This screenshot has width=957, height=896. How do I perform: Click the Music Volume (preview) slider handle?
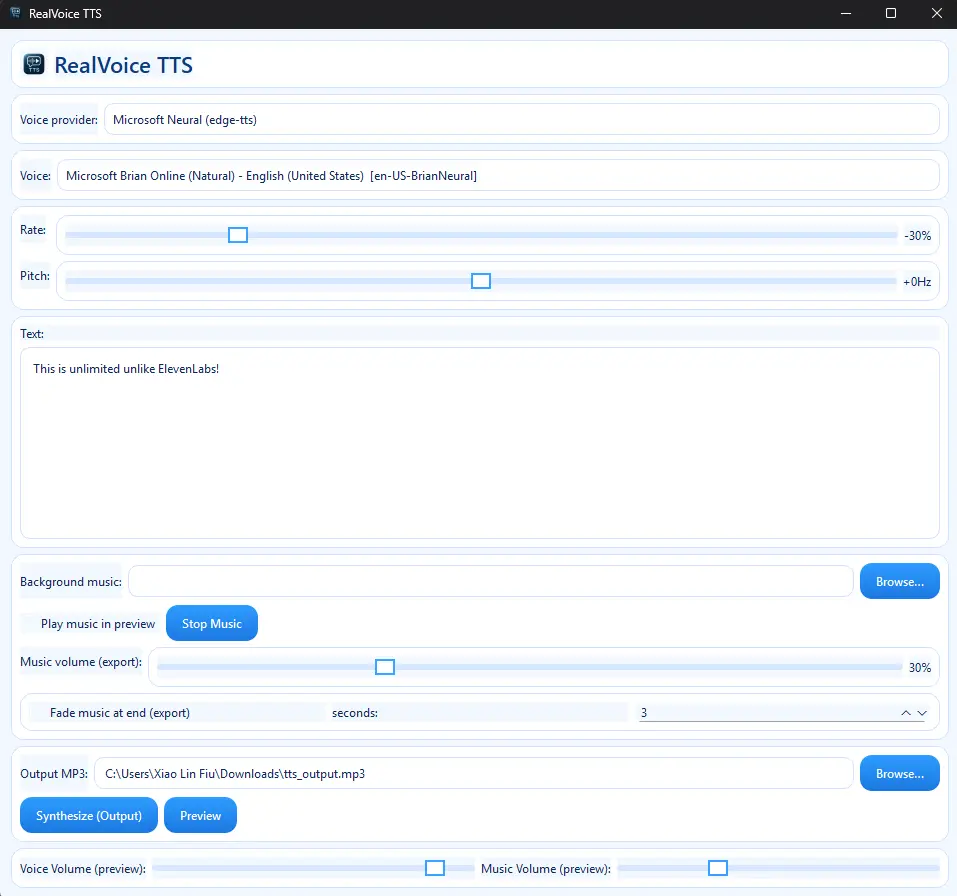[x=718, y=868]
